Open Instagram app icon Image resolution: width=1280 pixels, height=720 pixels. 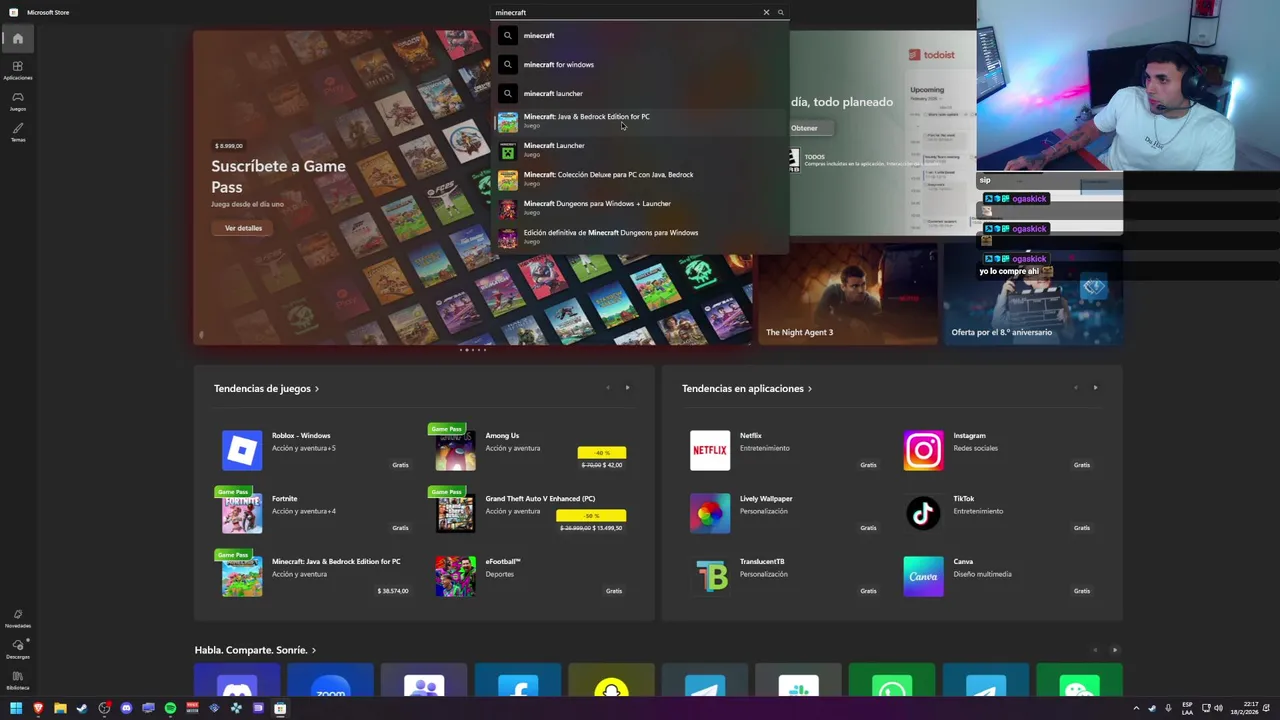click(x=923, y=450)
